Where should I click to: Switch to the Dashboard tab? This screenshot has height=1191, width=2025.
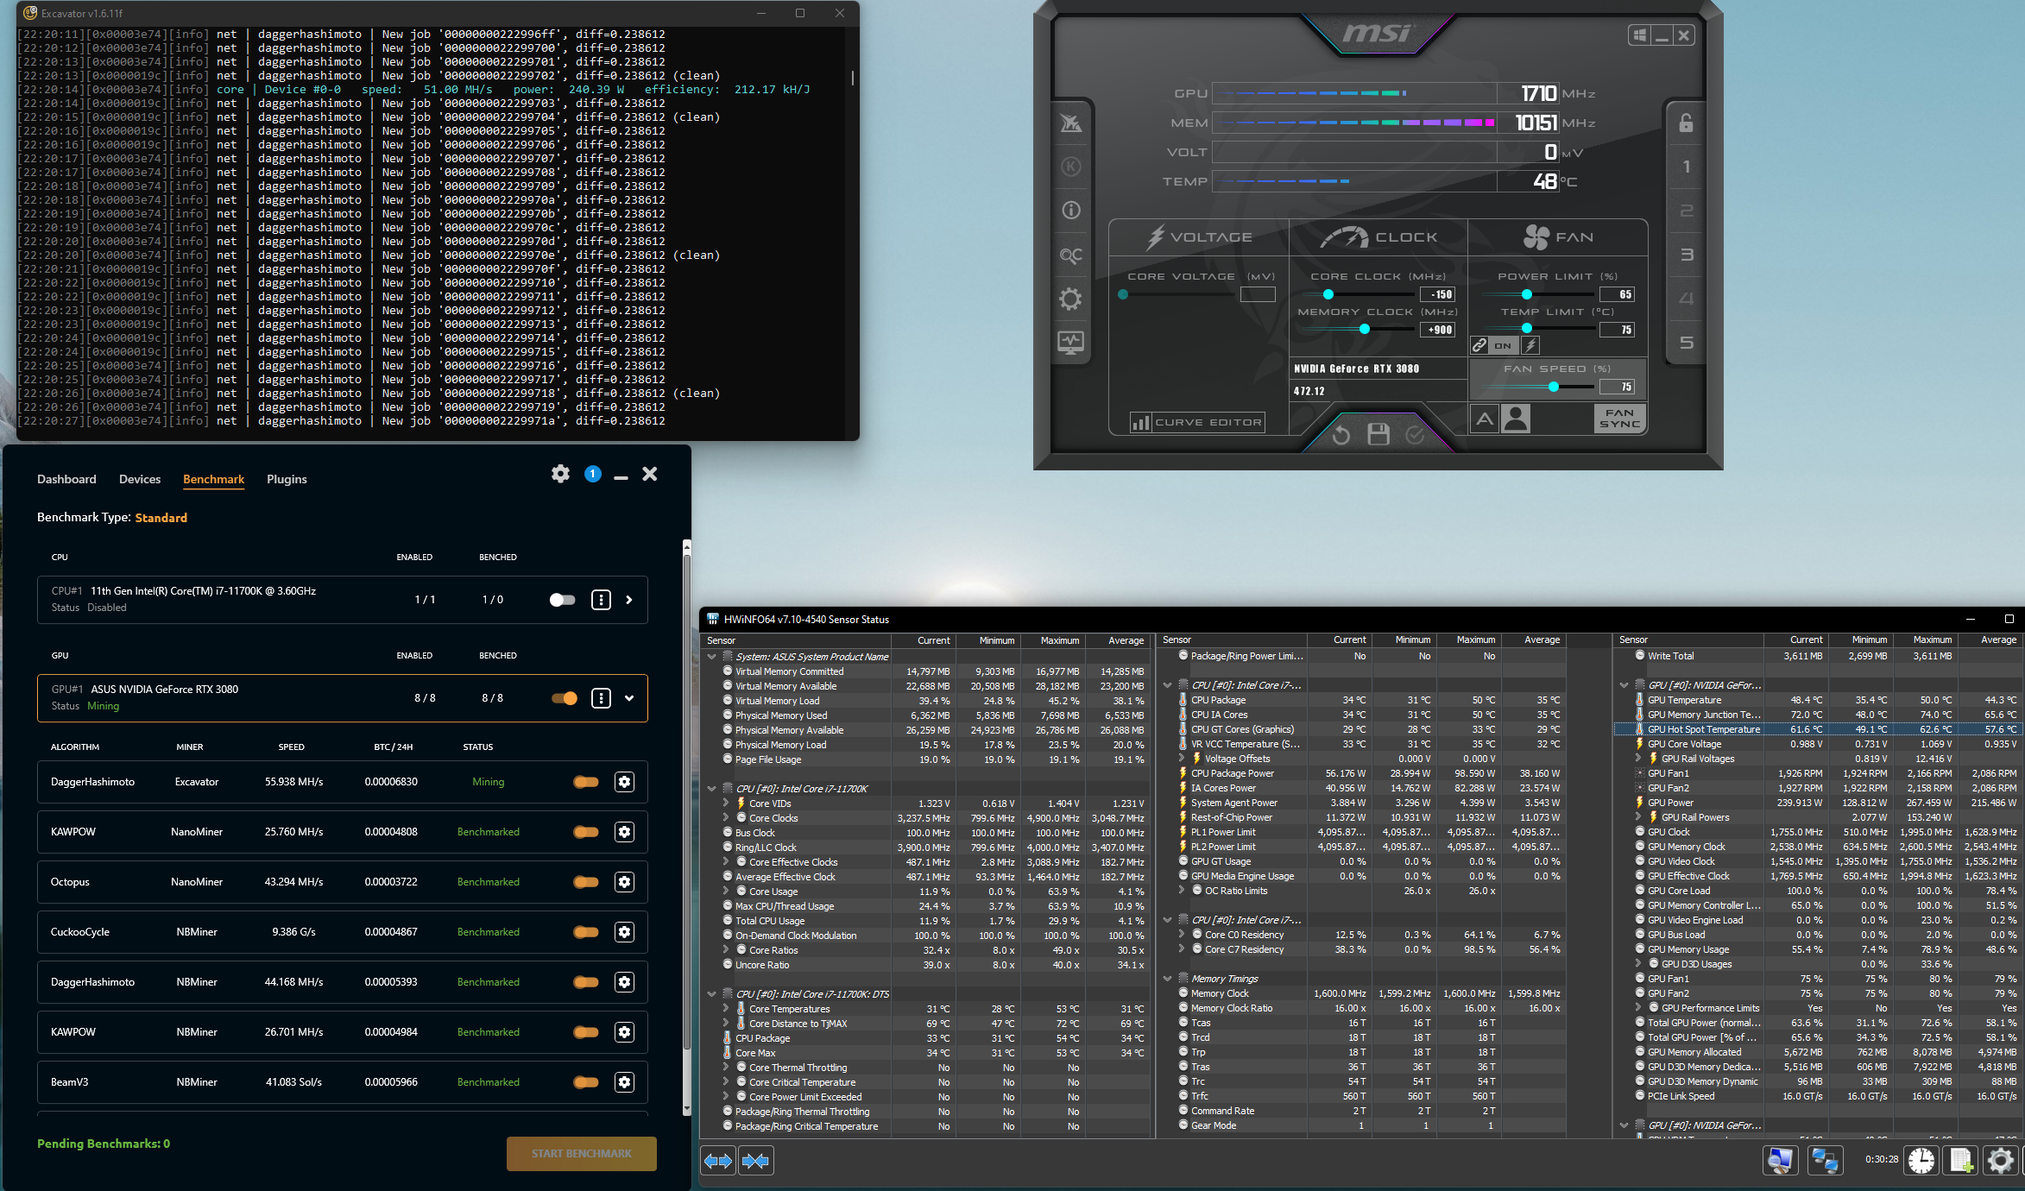66,479
